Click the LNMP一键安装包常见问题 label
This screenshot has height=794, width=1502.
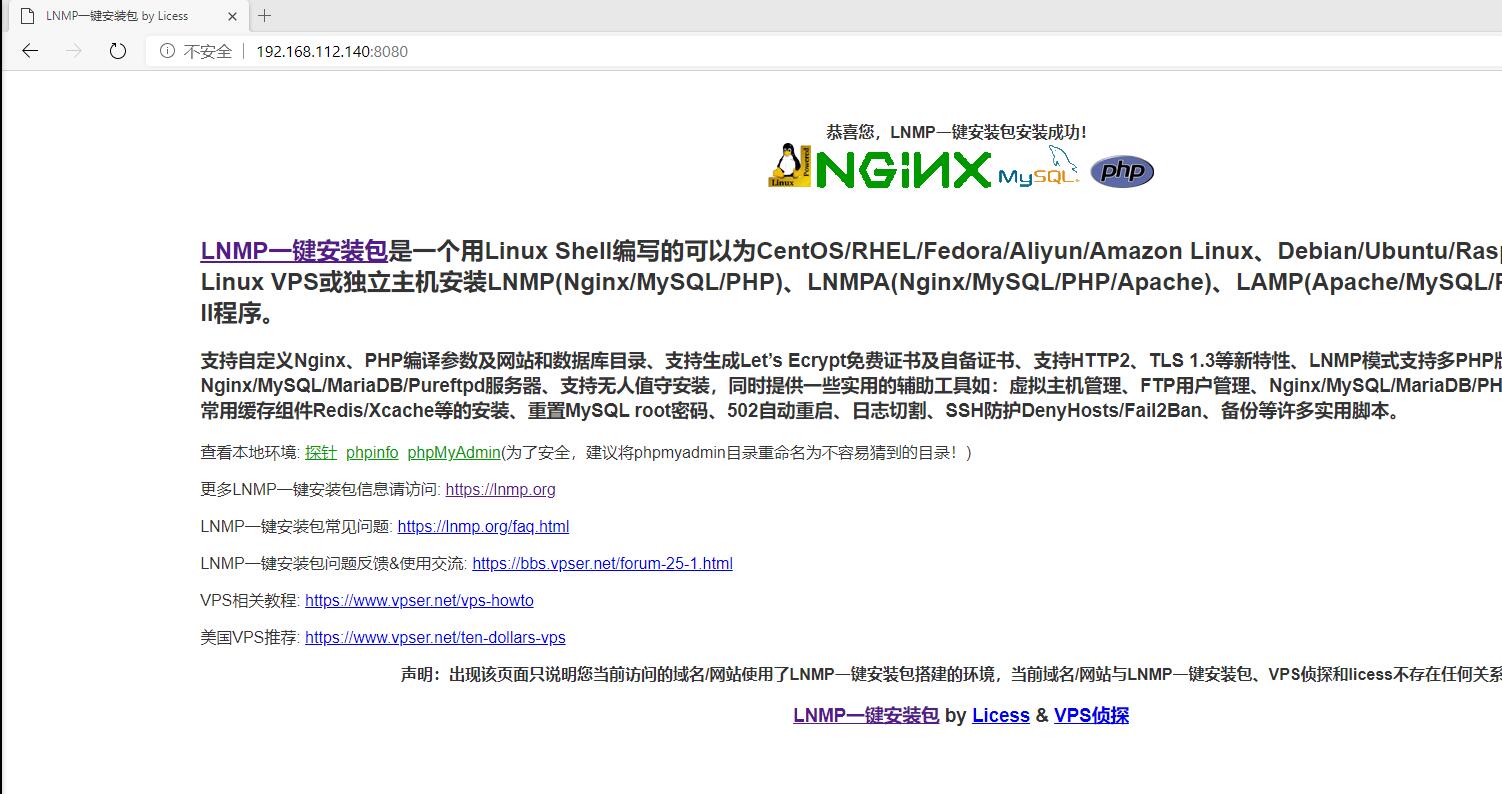point(296,527)
